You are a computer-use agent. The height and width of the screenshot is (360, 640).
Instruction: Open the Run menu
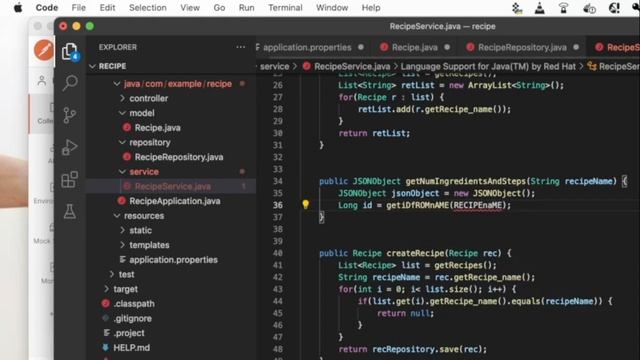pyautogui.click(x=247, y=8)
